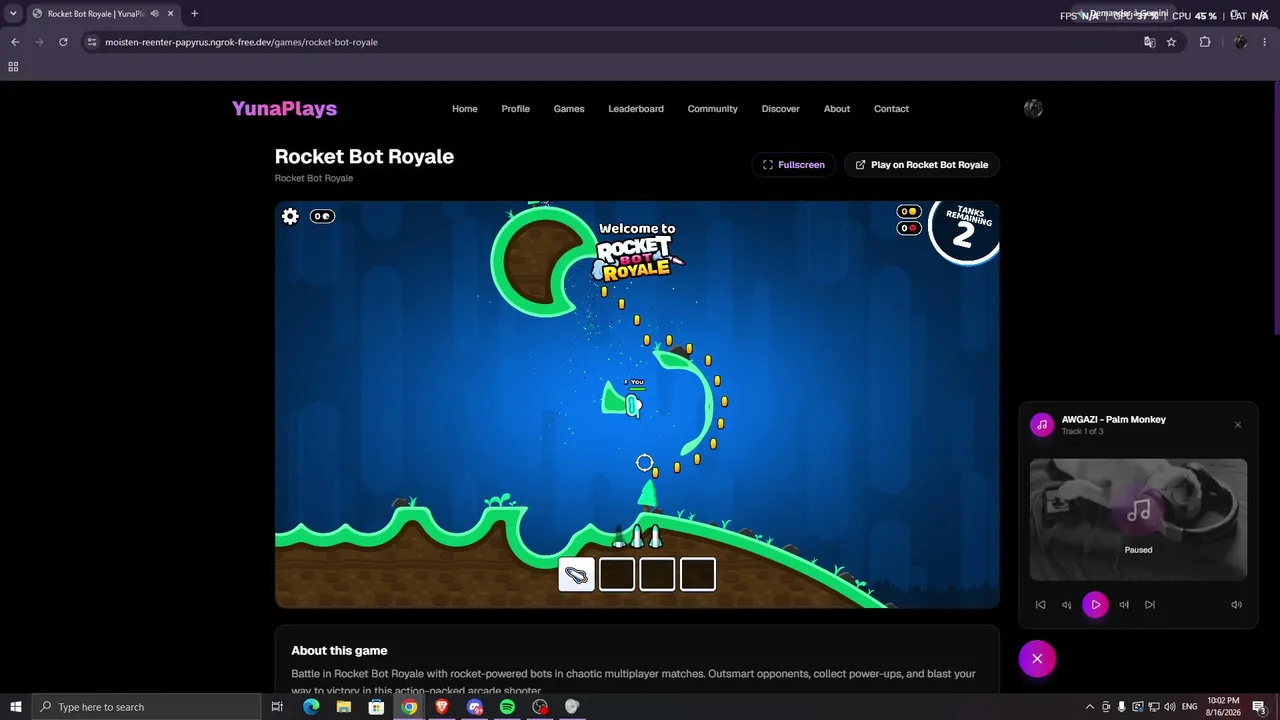Play the paused track
1280x720 pixels.
pyautogui.click(x=1095, y=605)
